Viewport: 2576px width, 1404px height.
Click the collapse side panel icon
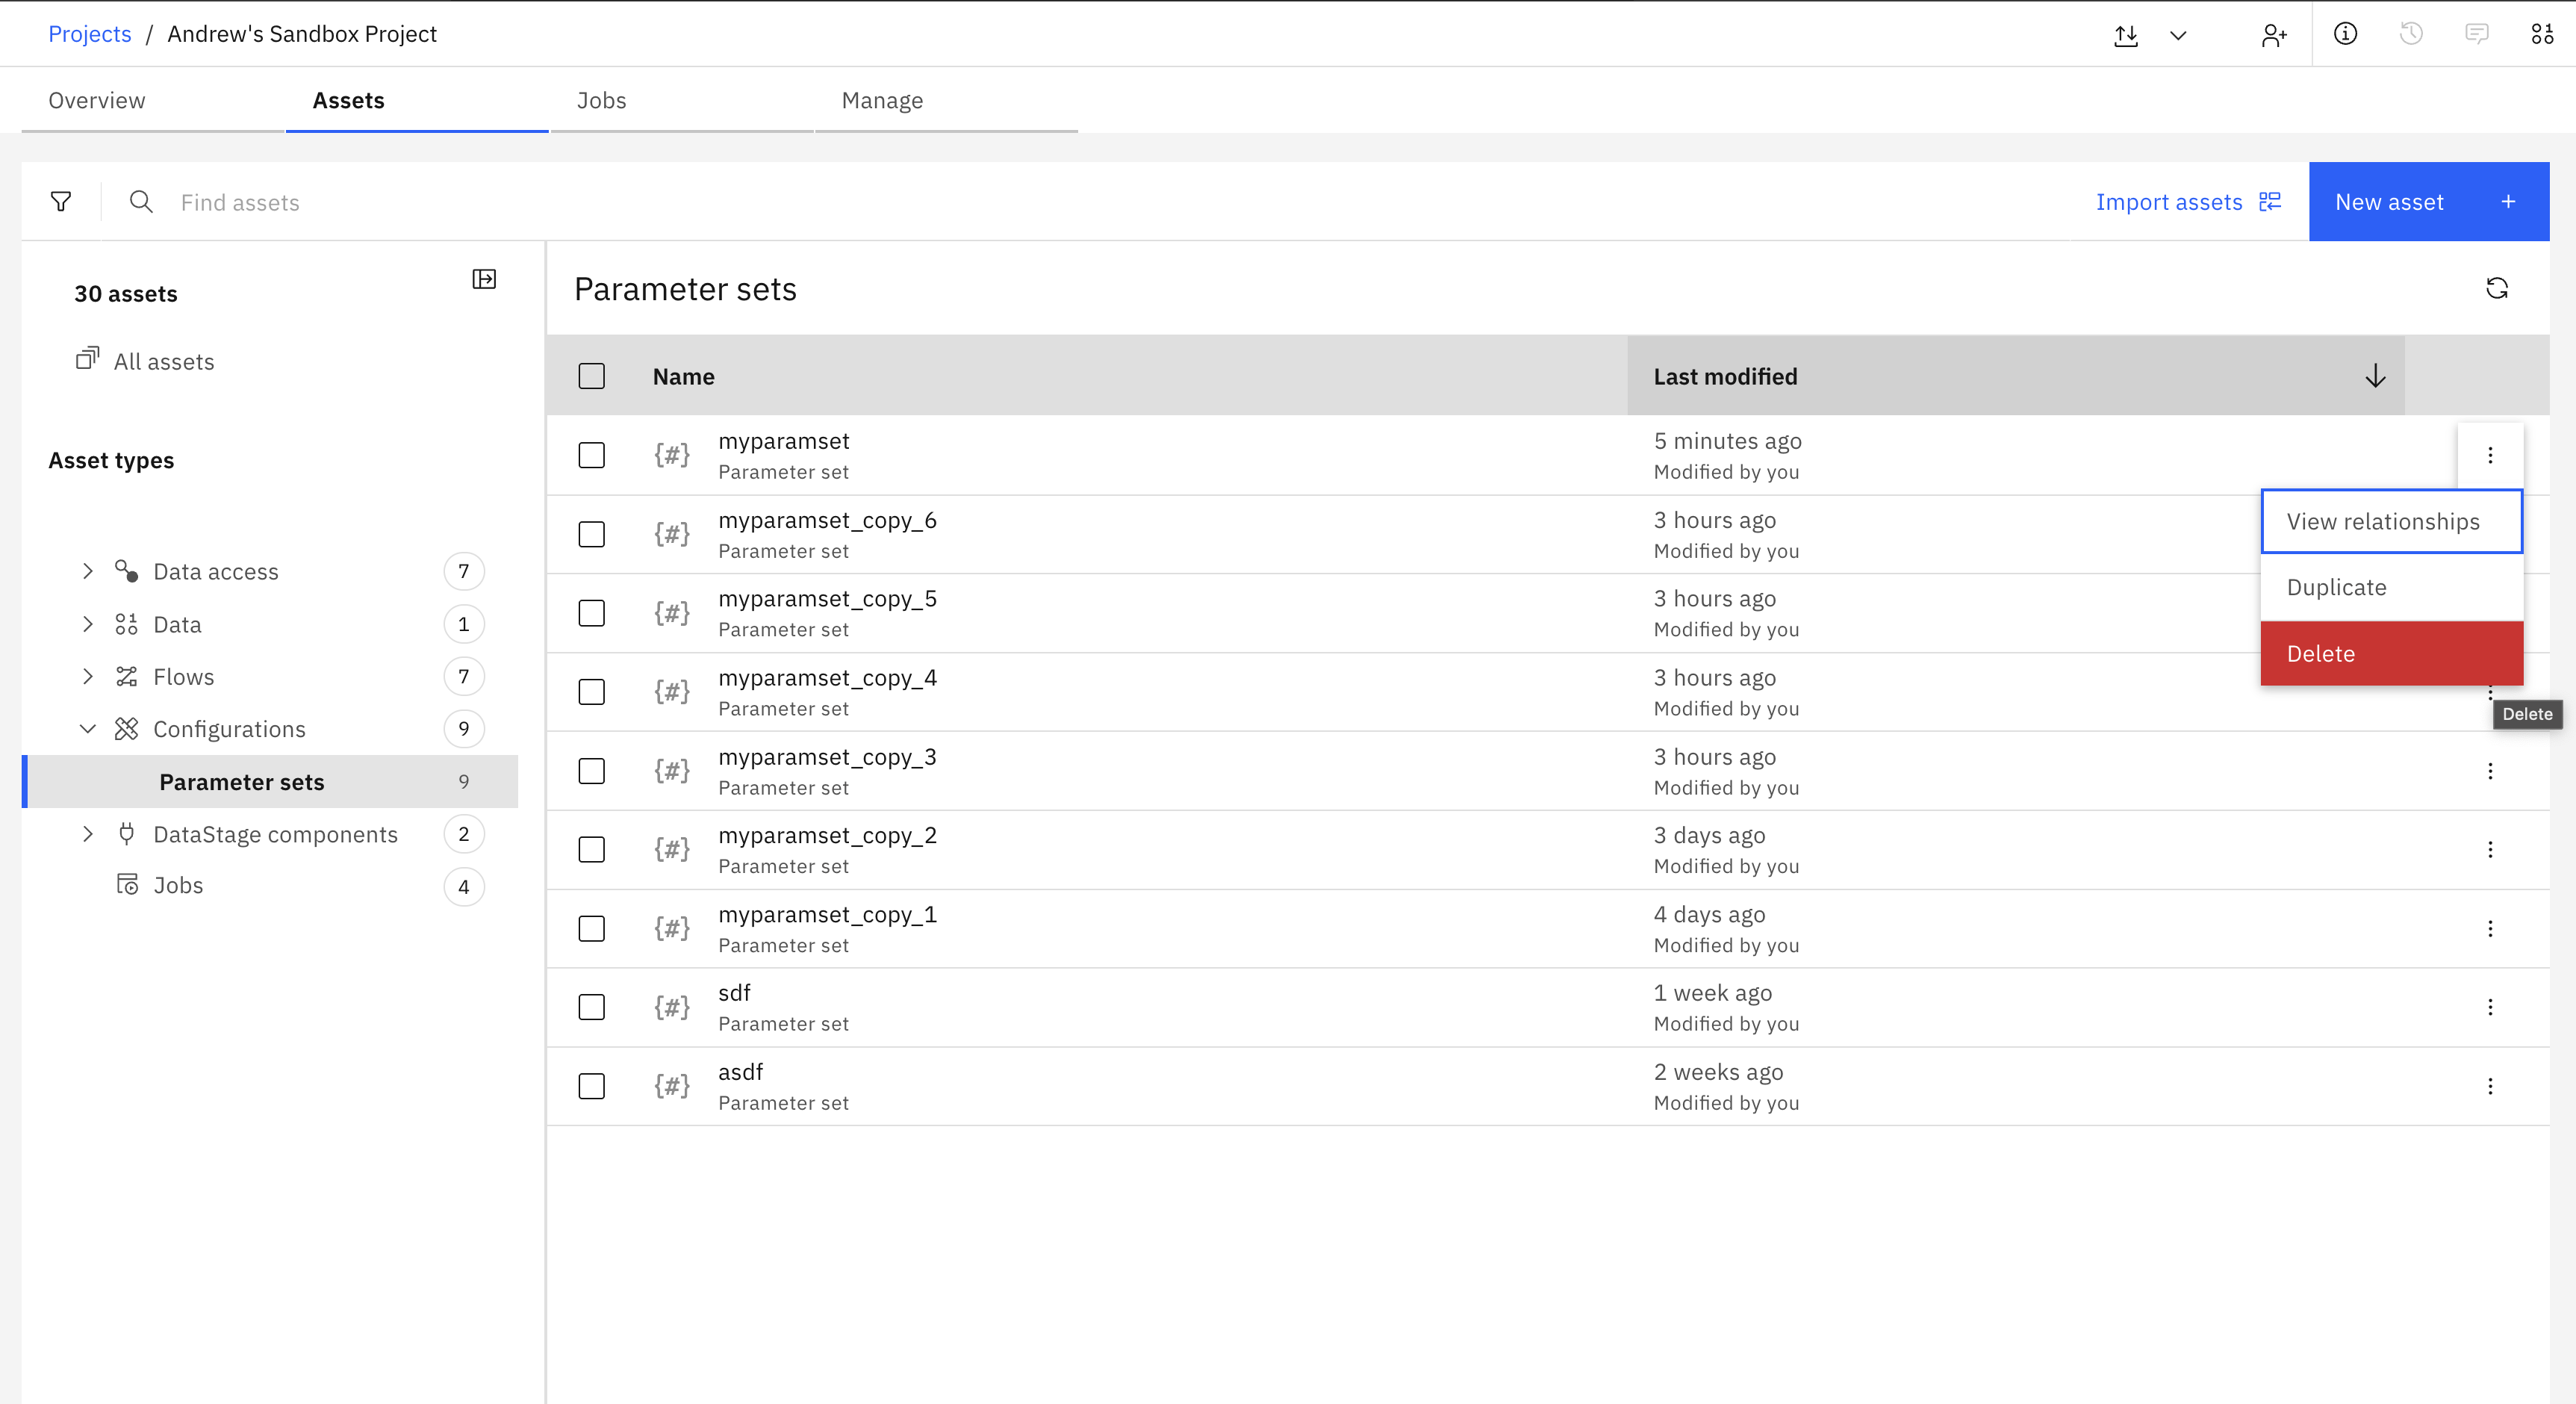[x=484, y=279]
